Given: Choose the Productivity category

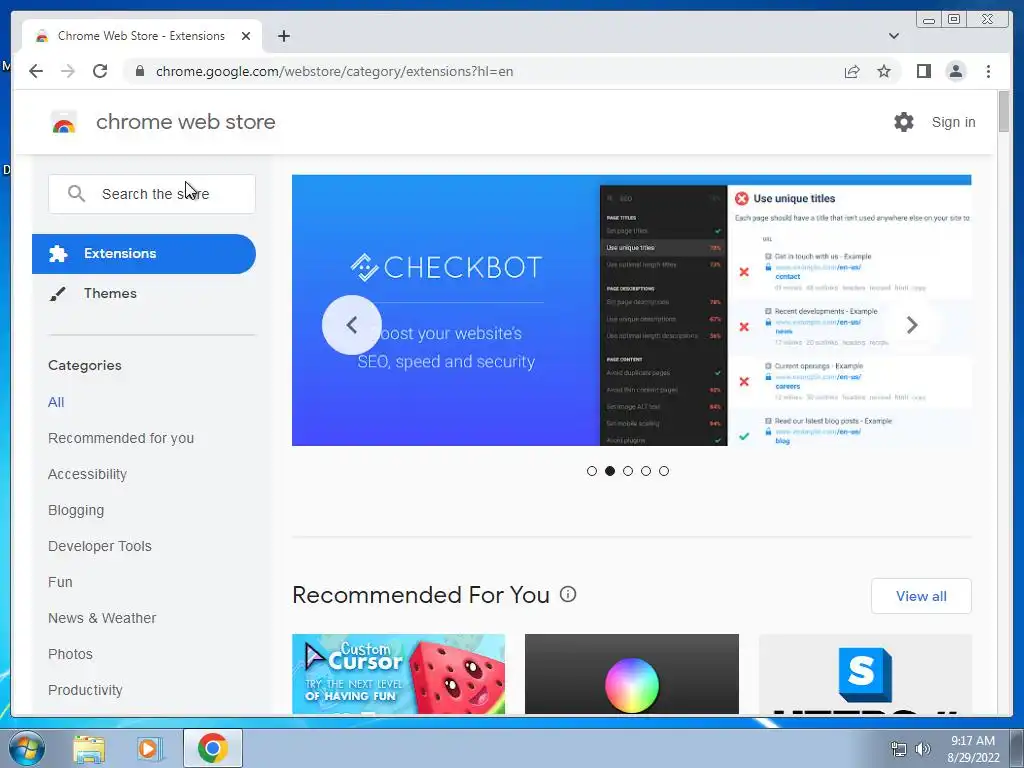Looking at the screenshot, I should tap(86, 690).
